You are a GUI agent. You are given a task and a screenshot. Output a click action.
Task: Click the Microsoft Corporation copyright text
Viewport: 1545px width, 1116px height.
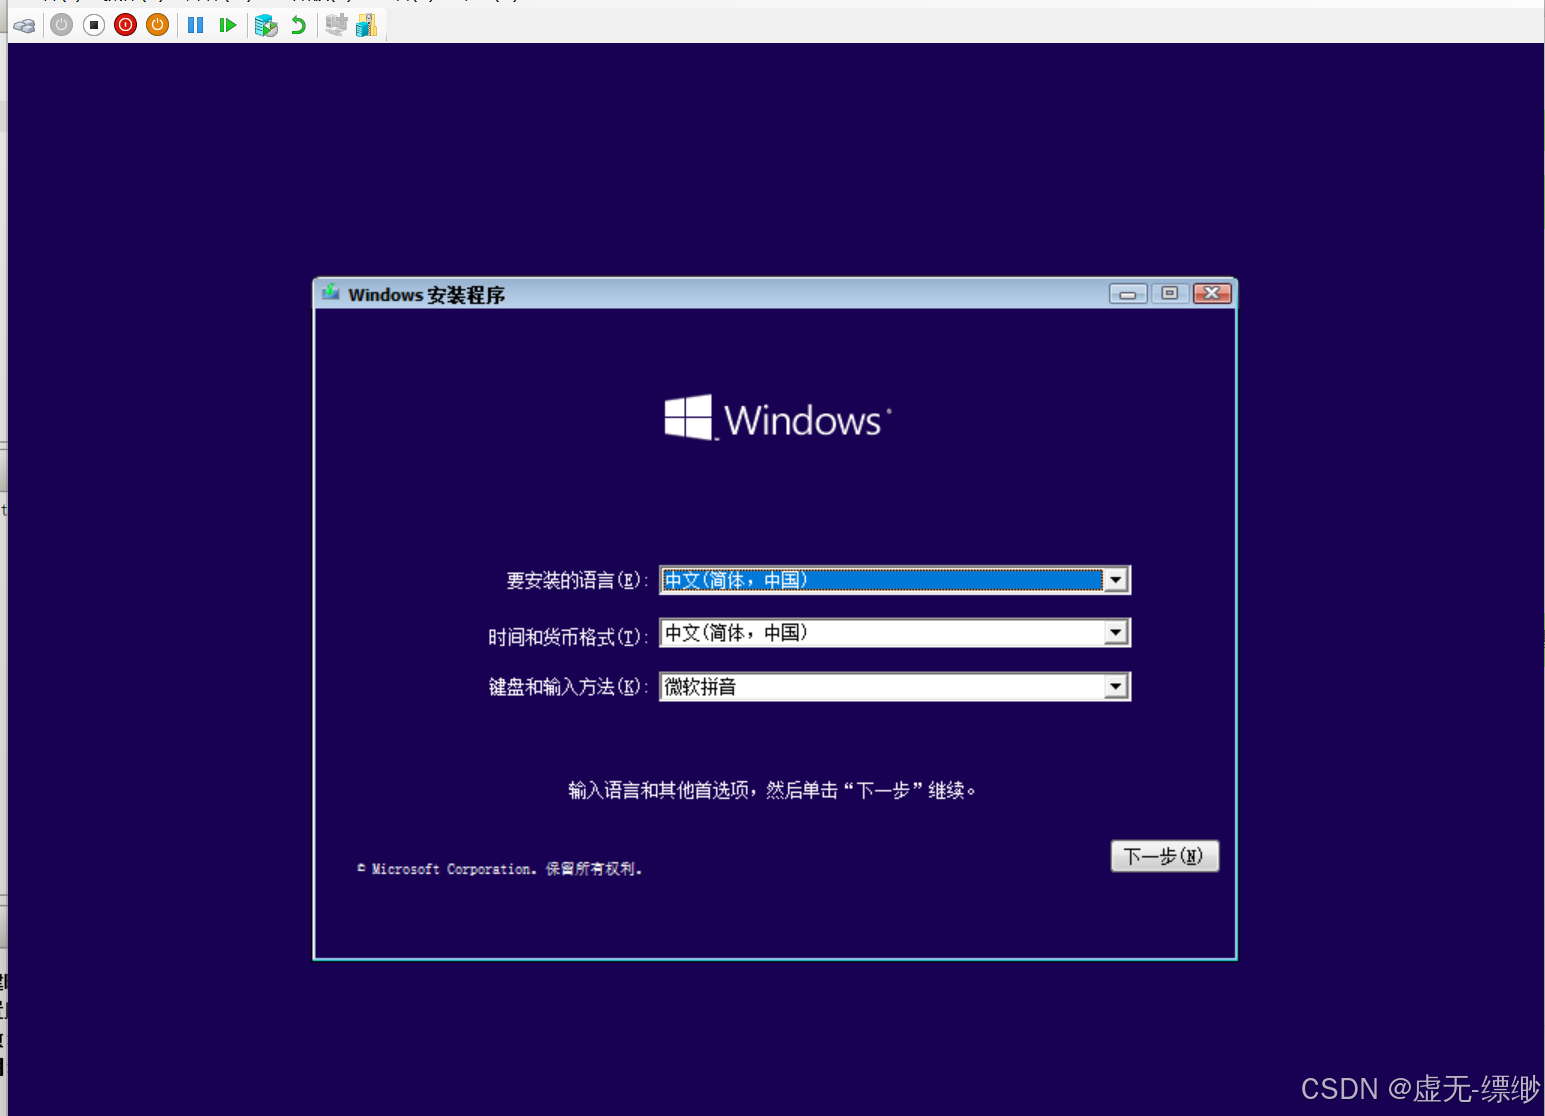(499, 869)
